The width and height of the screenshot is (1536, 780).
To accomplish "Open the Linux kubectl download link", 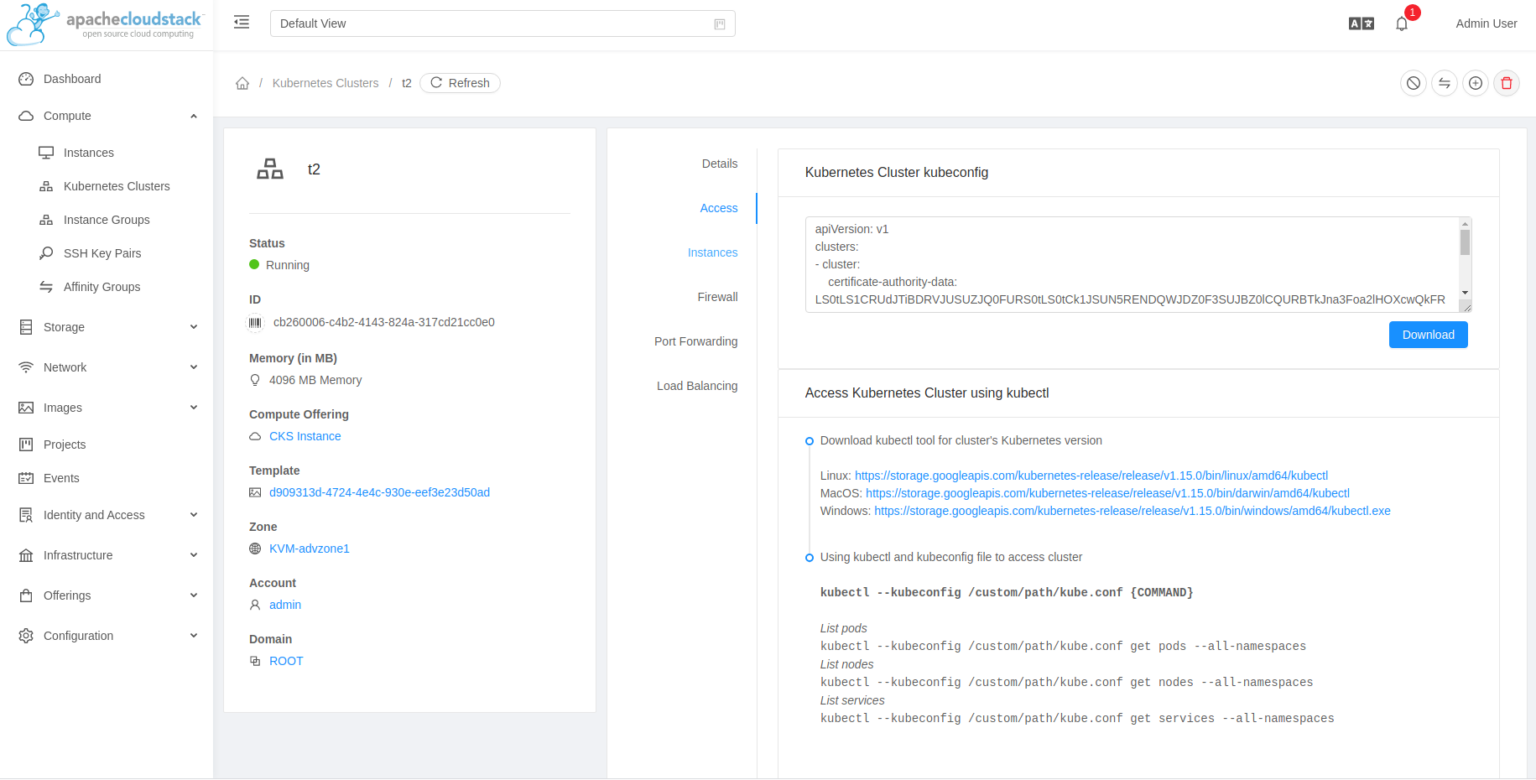I will tap(1091, 476).
